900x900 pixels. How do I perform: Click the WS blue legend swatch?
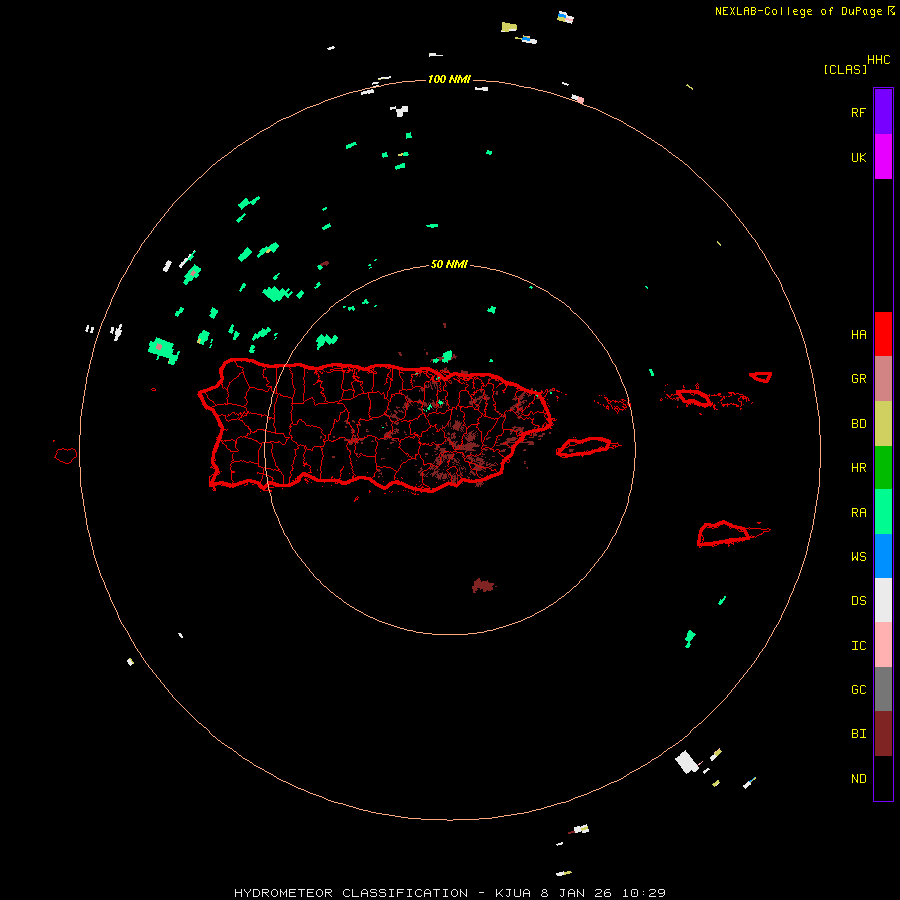coord(883,556)
